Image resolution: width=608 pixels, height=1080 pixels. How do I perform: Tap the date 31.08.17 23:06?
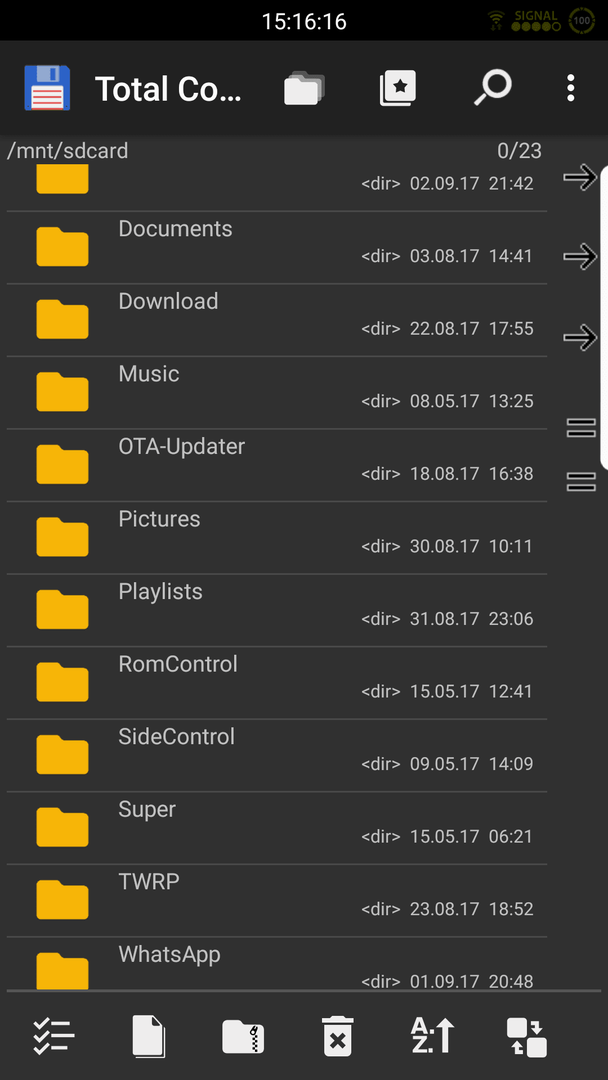(x=472, y=619)
